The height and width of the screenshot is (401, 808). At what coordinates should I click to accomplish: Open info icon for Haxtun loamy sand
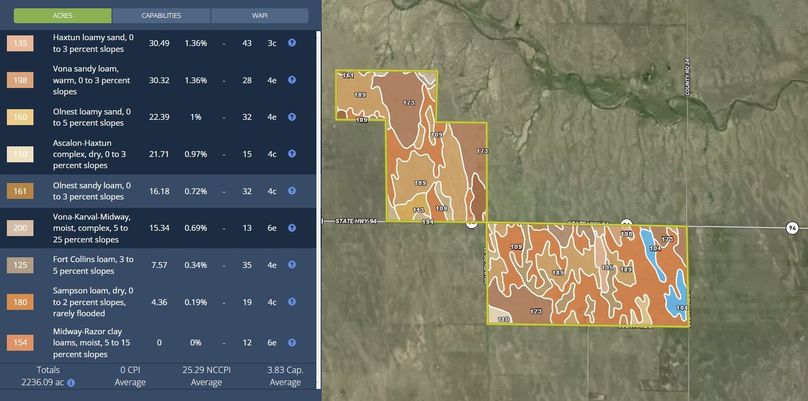pyautogui.click(x=292, y=43)
